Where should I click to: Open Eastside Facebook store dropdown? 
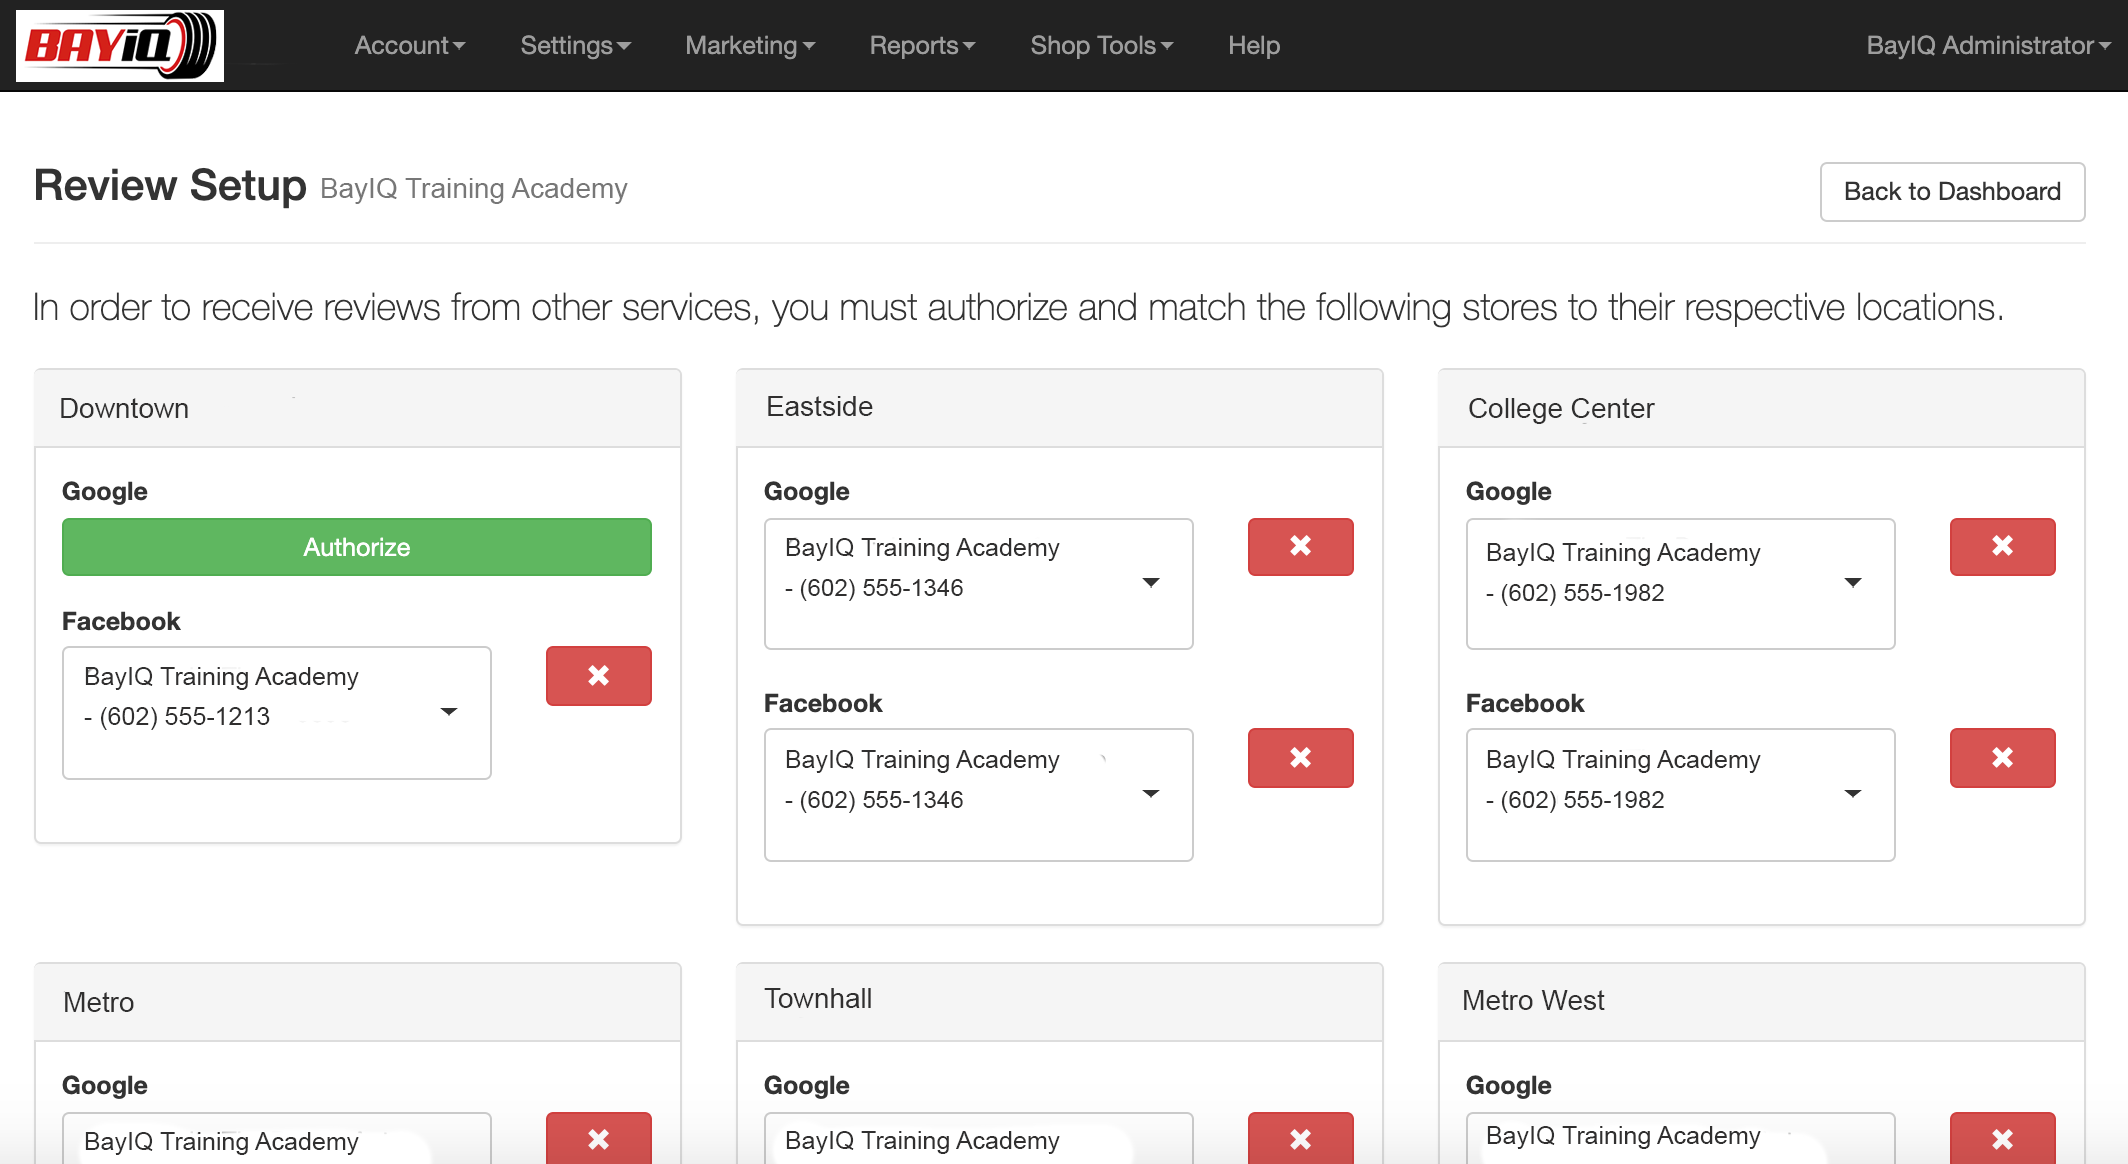tap(979, 795)
